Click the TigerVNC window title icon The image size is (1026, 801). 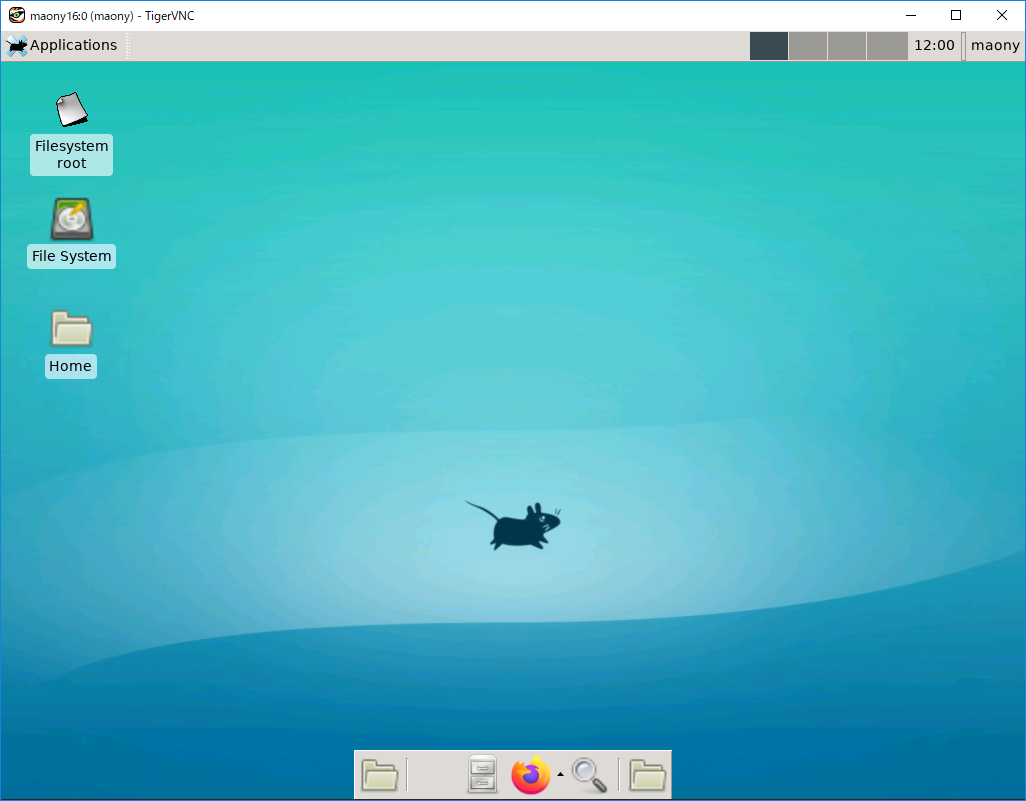pos(16,15)
